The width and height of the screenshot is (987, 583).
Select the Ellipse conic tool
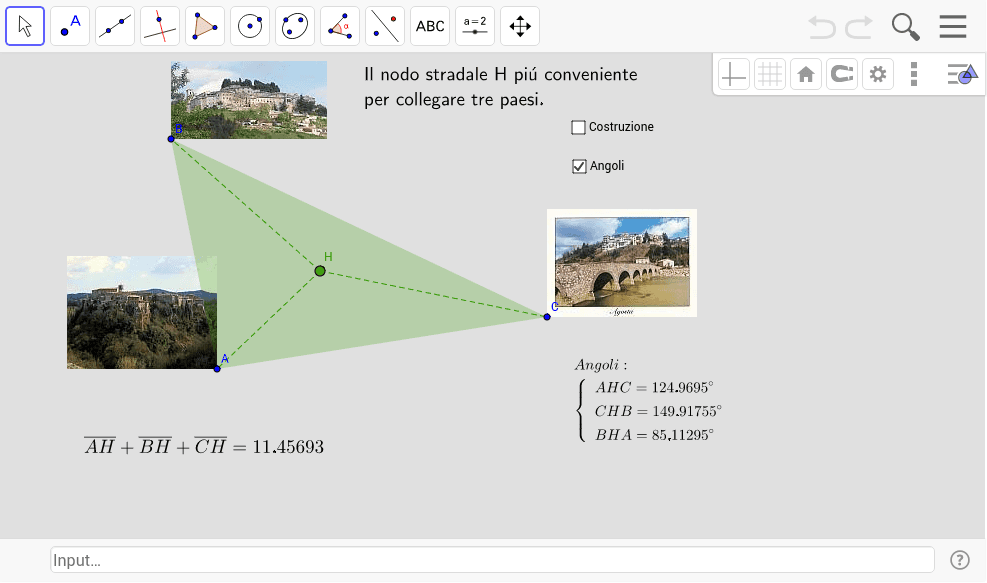pyautogui.click(x=295, y=26)
